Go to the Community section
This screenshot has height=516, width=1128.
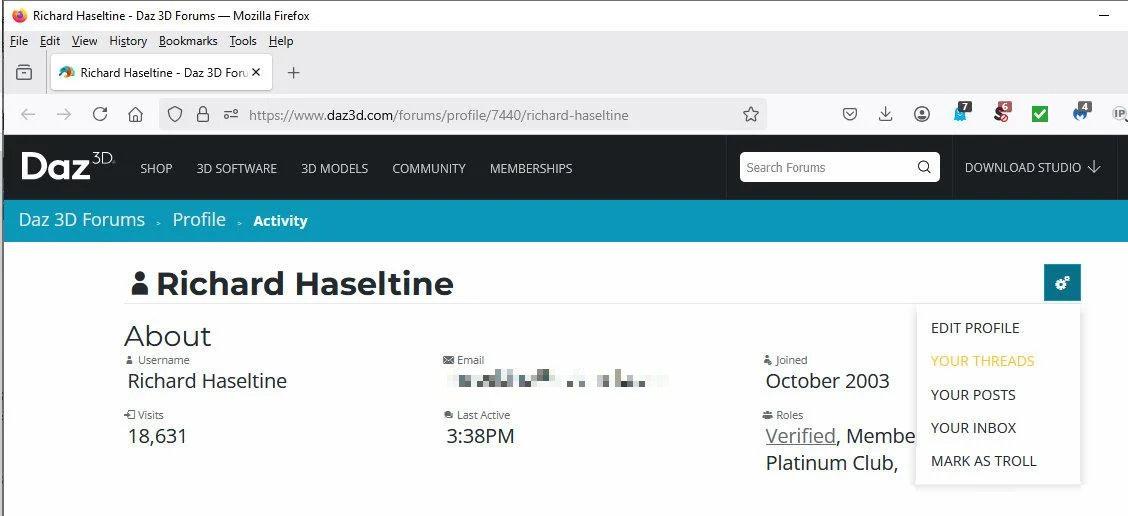pyautogui.click(x=429, y=169)
